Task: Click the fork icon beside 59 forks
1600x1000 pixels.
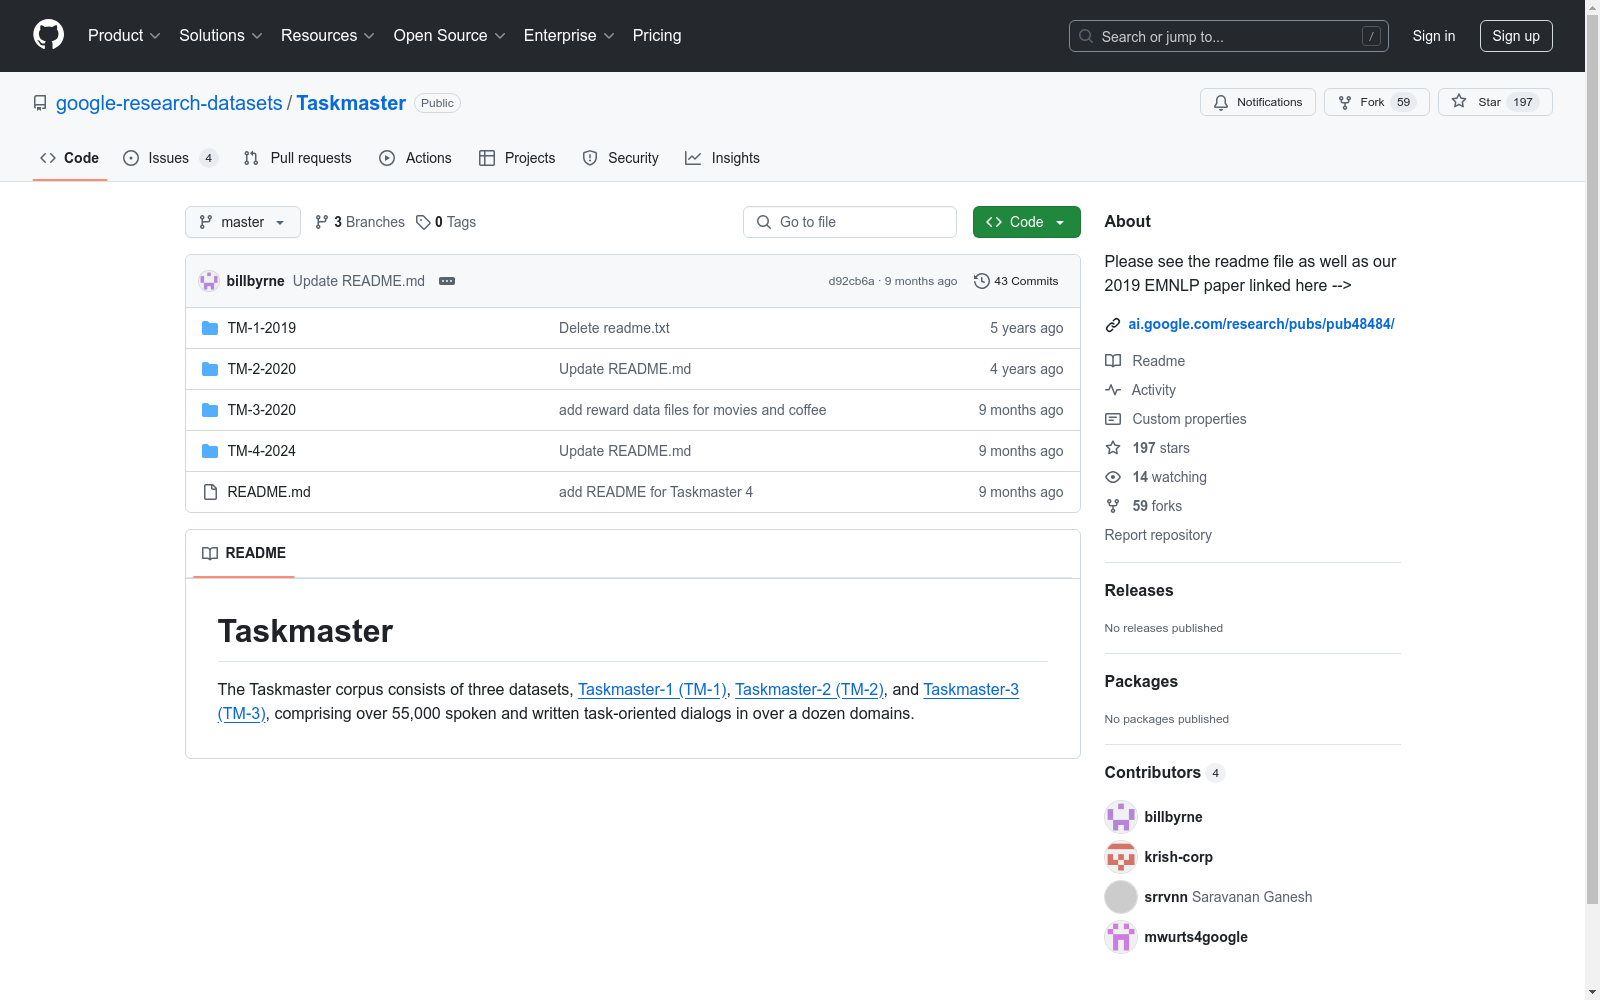Action: pyautogui.click(x=1113, y=506)
